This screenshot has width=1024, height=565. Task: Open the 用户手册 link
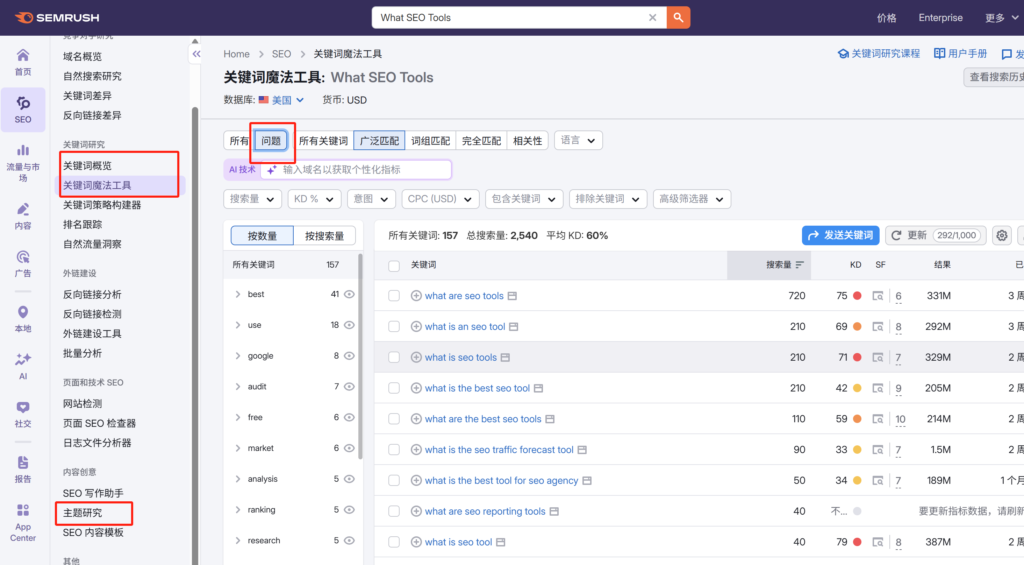961,54
